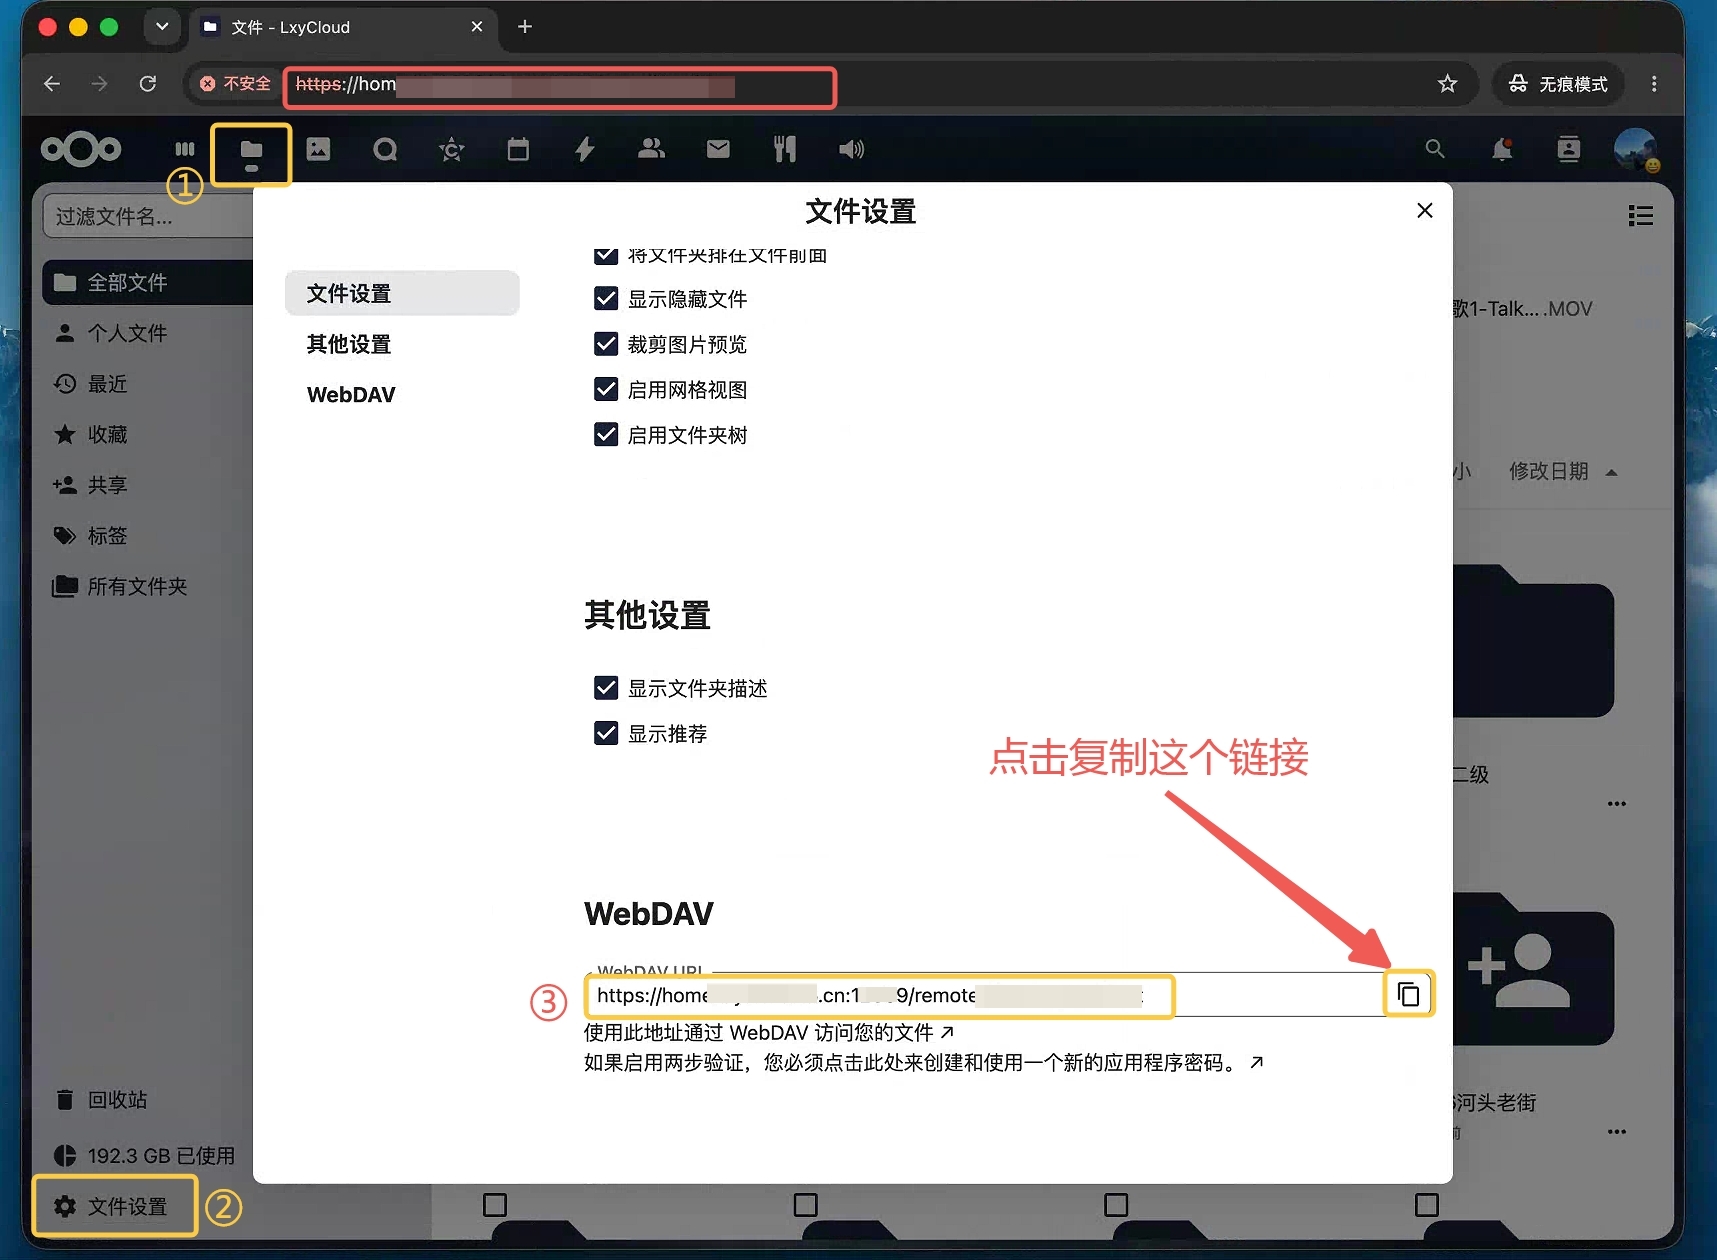Image resolution: width=1717 pixels, height=1260 pixels.
Task: Sort by 修改日期 column header
Action: (x=1562, y=471)
